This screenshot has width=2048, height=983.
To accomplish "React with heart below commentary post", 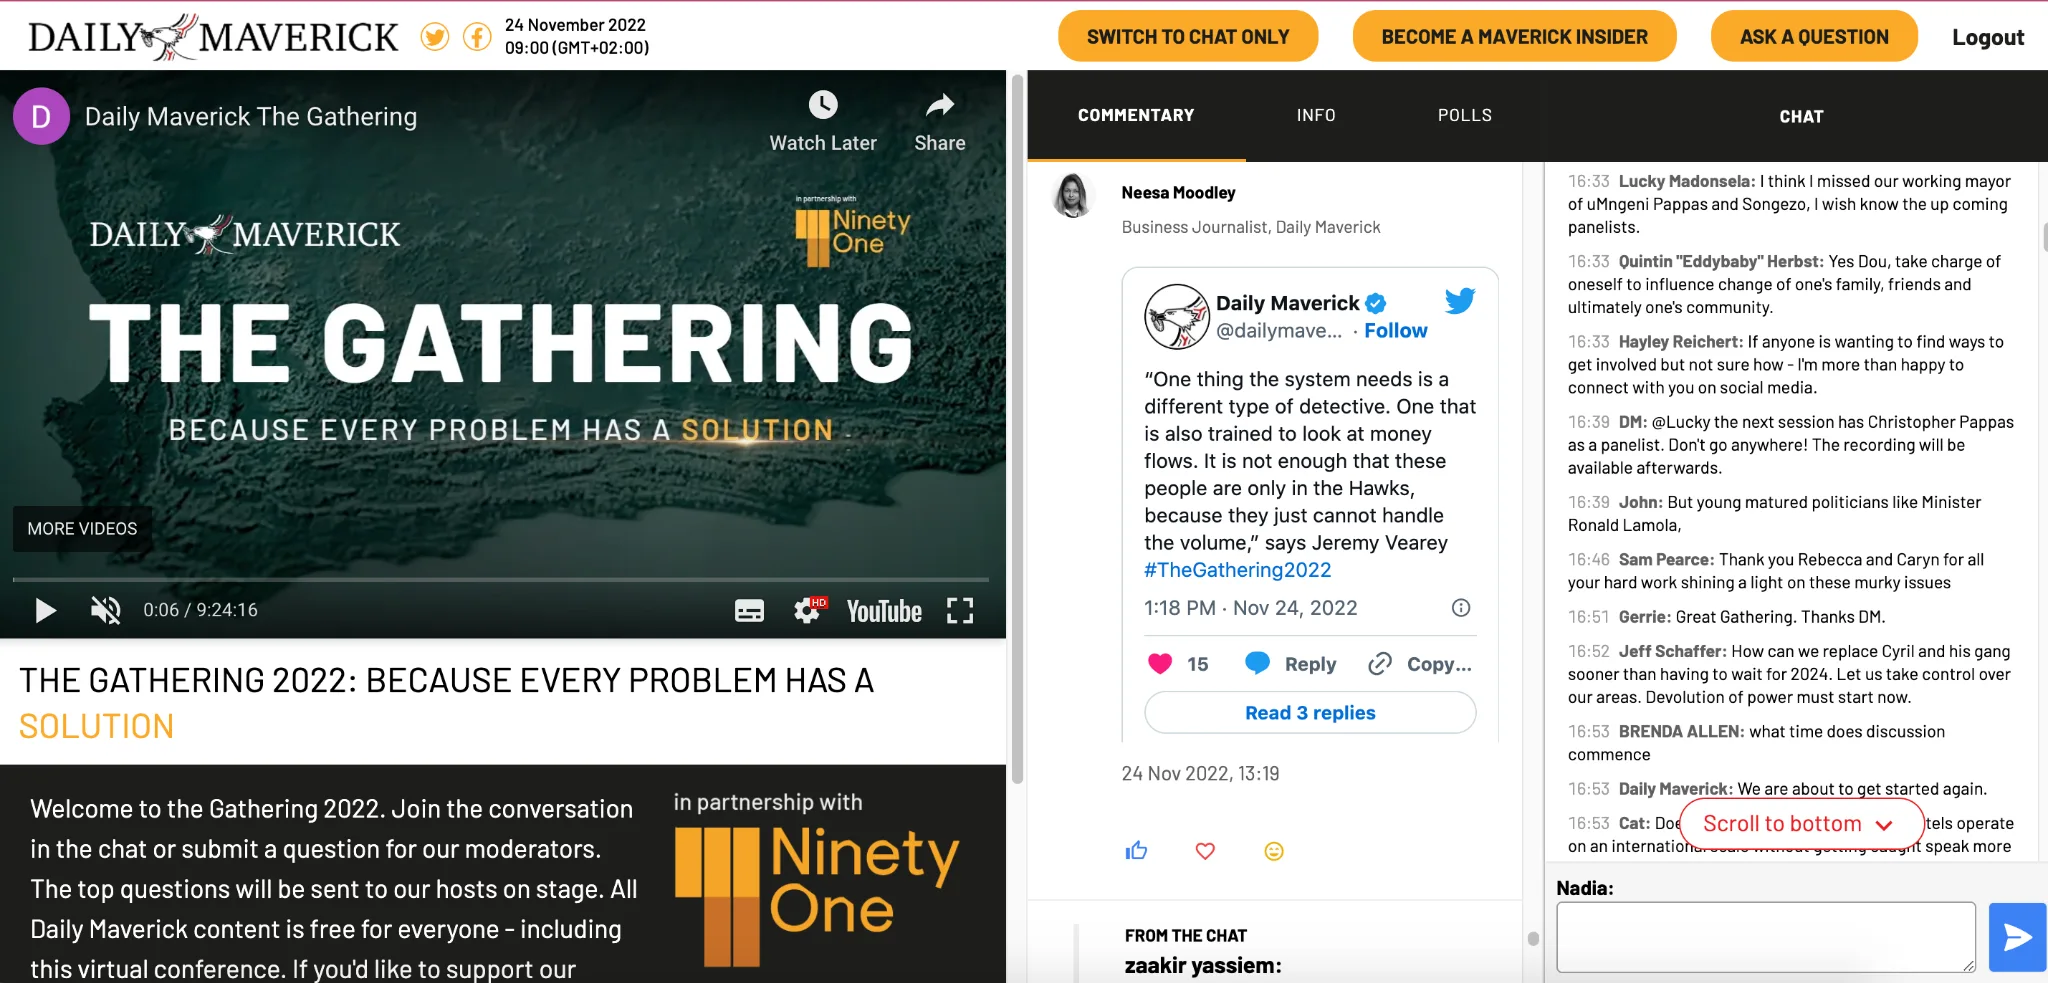I will 1205,851.
